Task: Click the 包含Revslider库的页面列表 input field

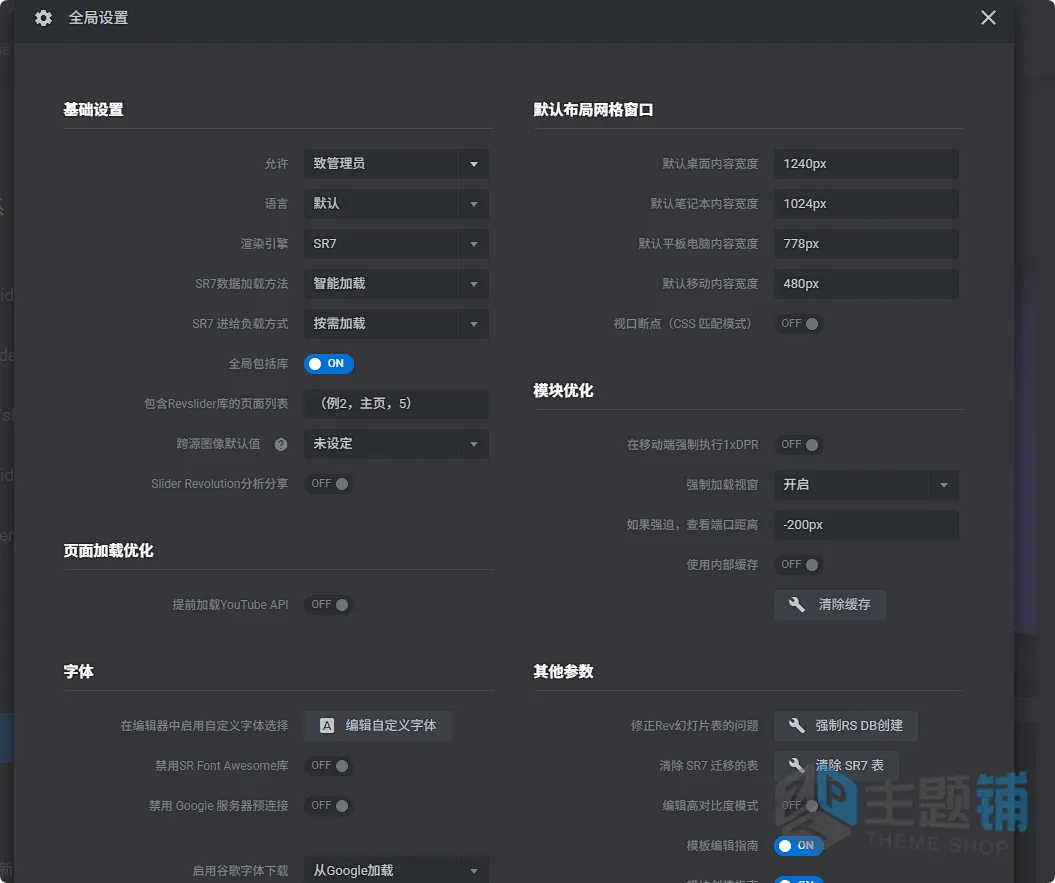Action: pyautogui.click(x=396, y=404)
